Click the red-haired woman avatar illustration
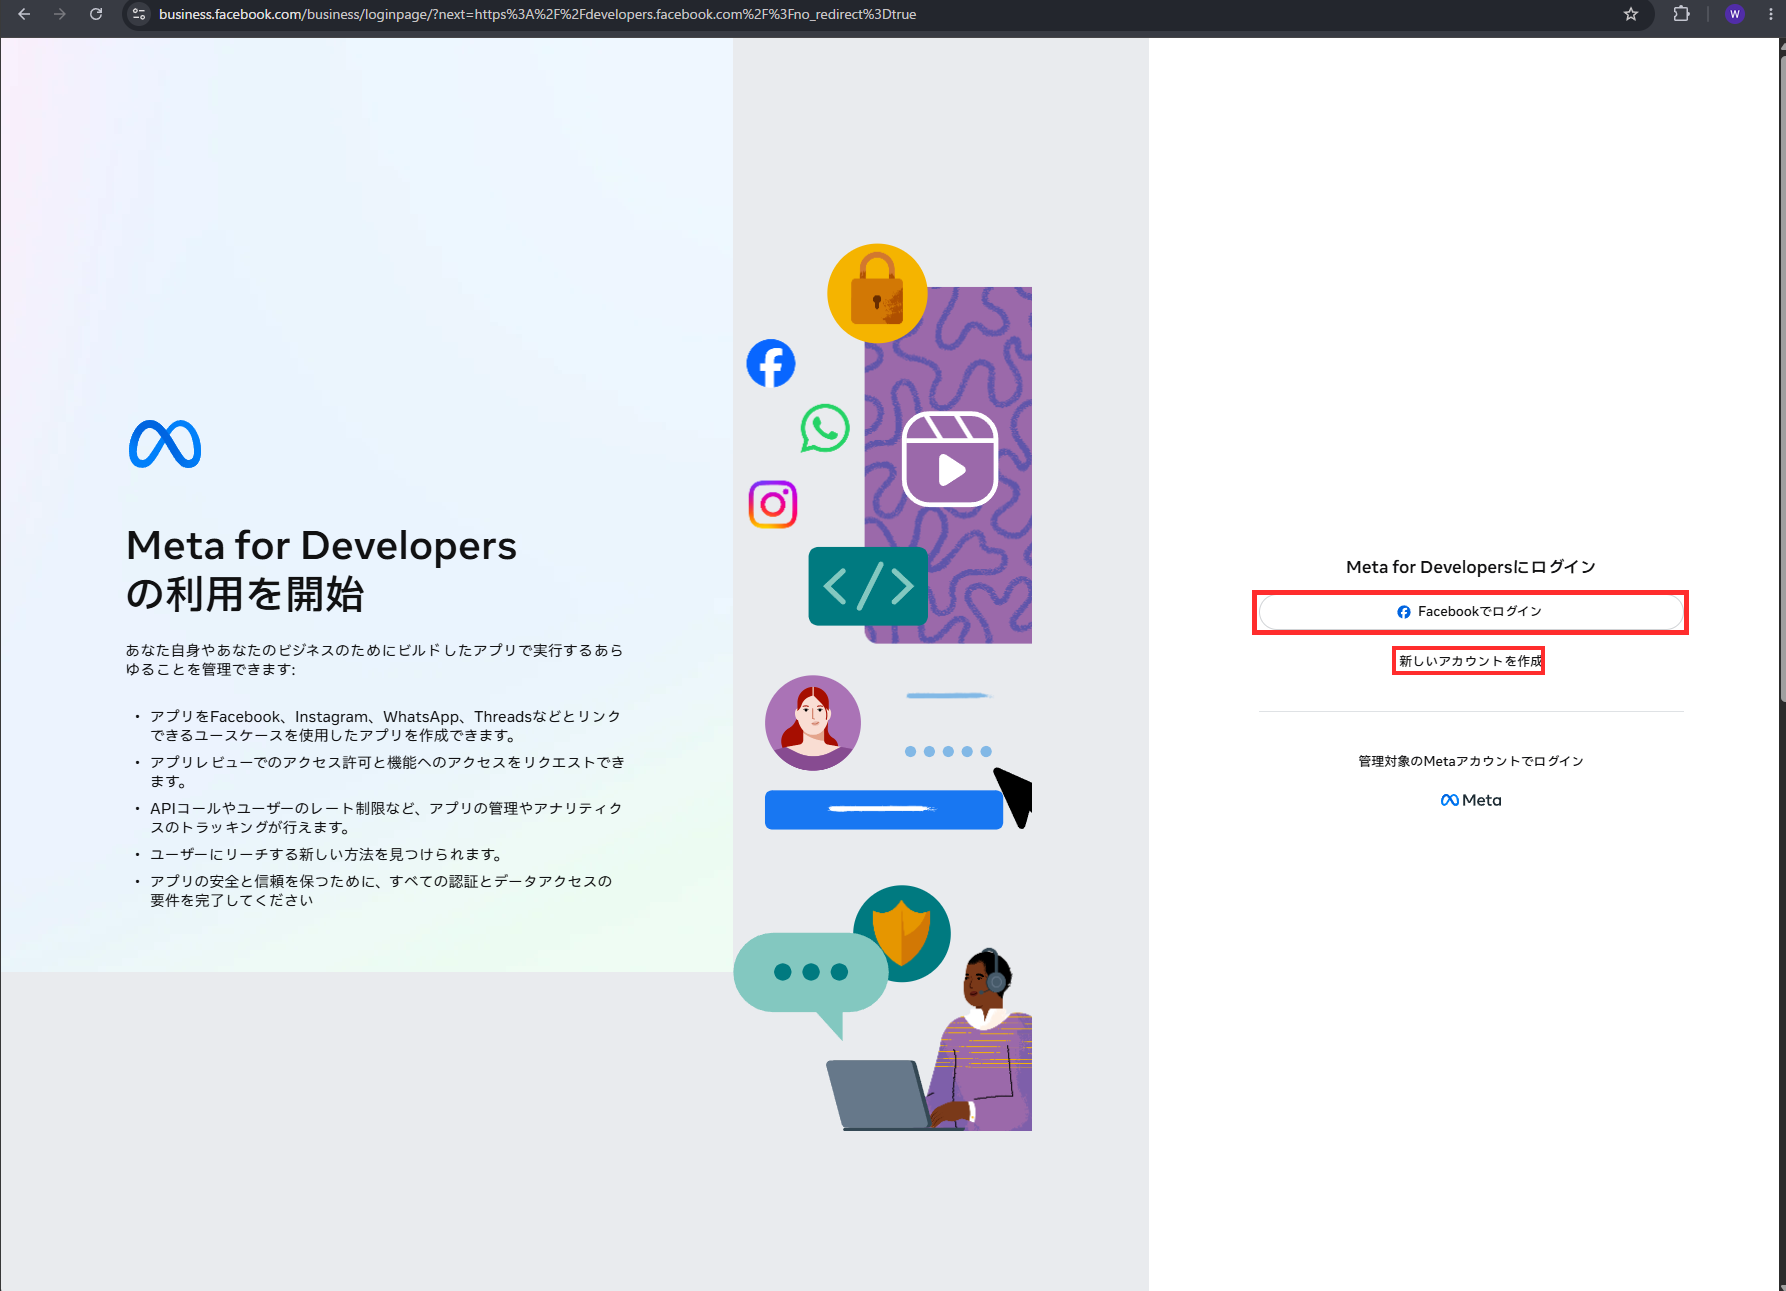This screenshot has width=1786, height=1291. coord(813,723)
